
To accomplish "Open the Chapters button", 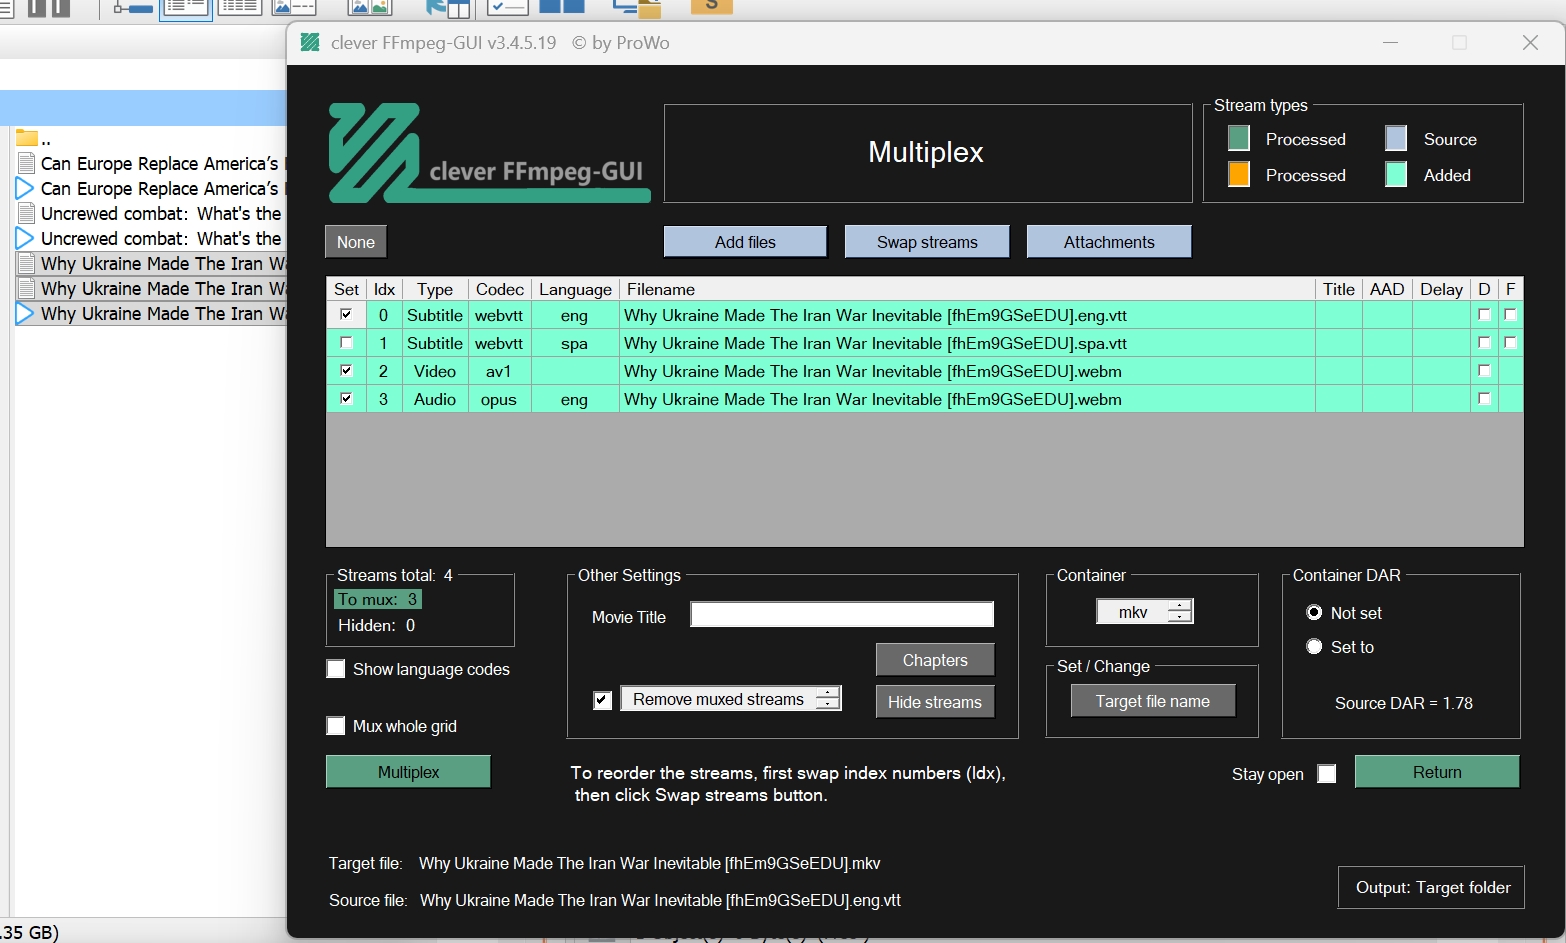I will (x=935, y=660).
